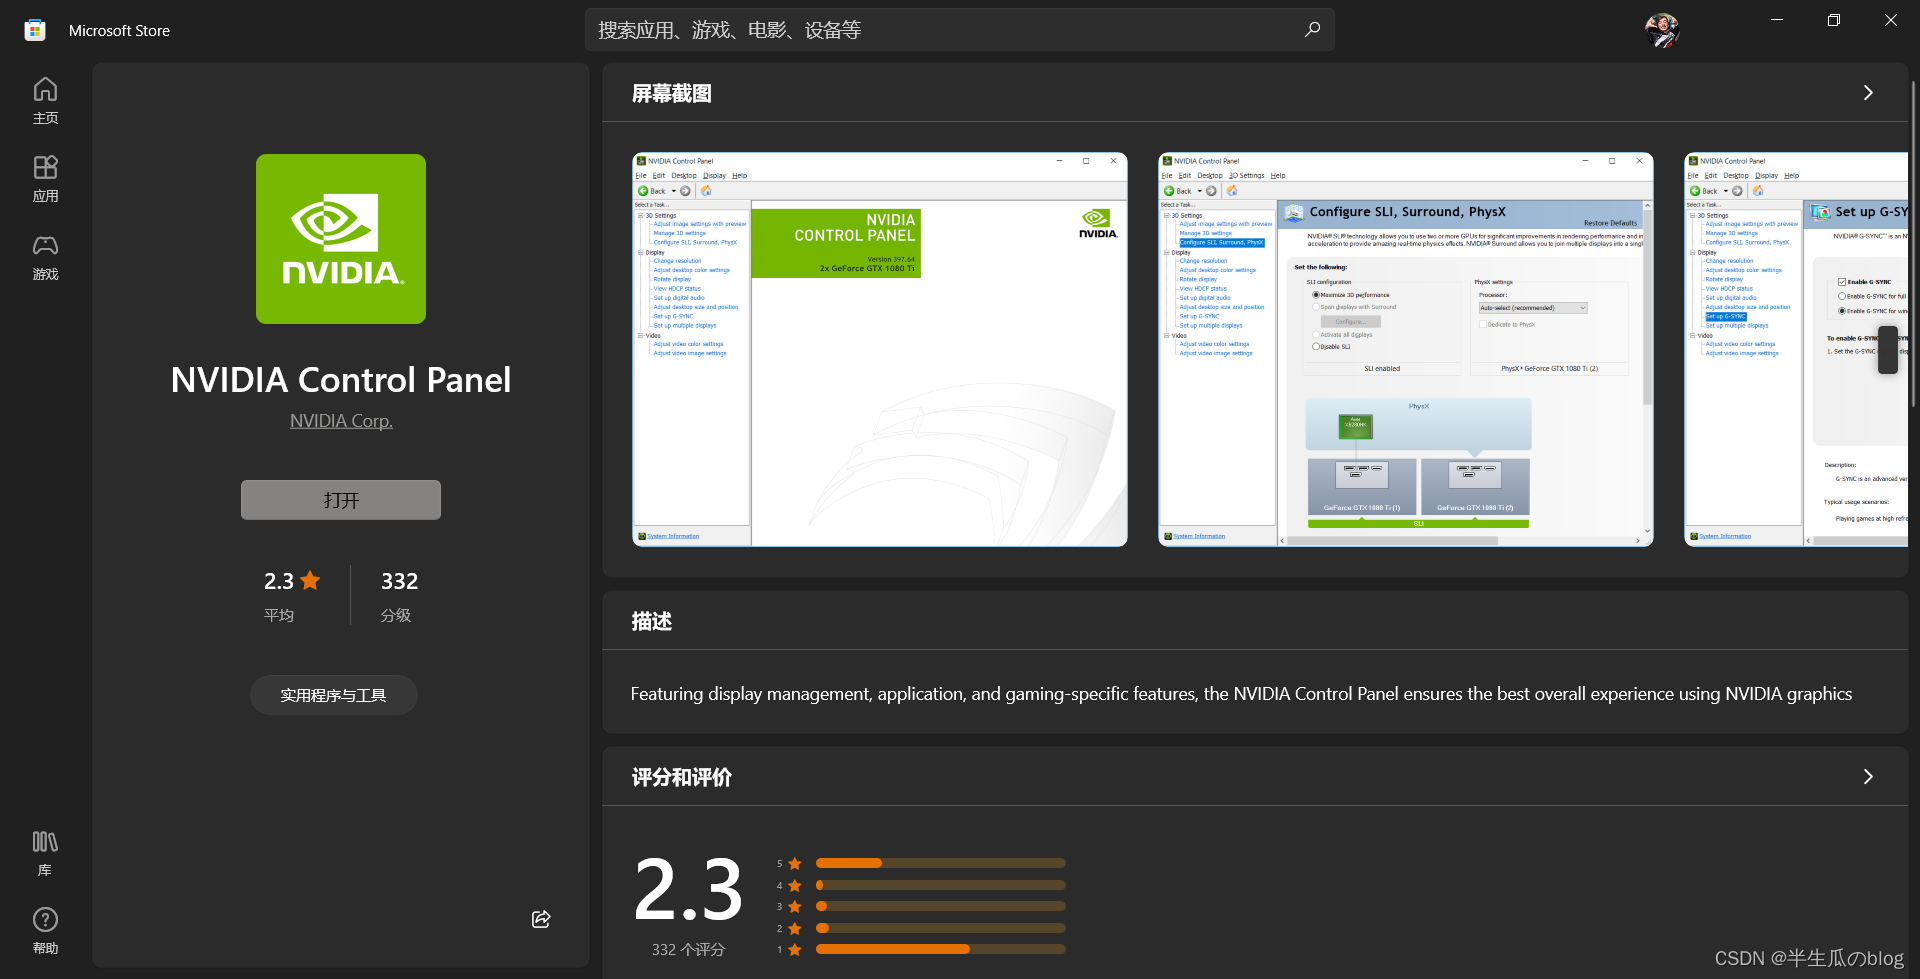Open the Help (帮助) sidebar icon
The width and height of the screenshot is (1920, 979).
click(45, 931)
